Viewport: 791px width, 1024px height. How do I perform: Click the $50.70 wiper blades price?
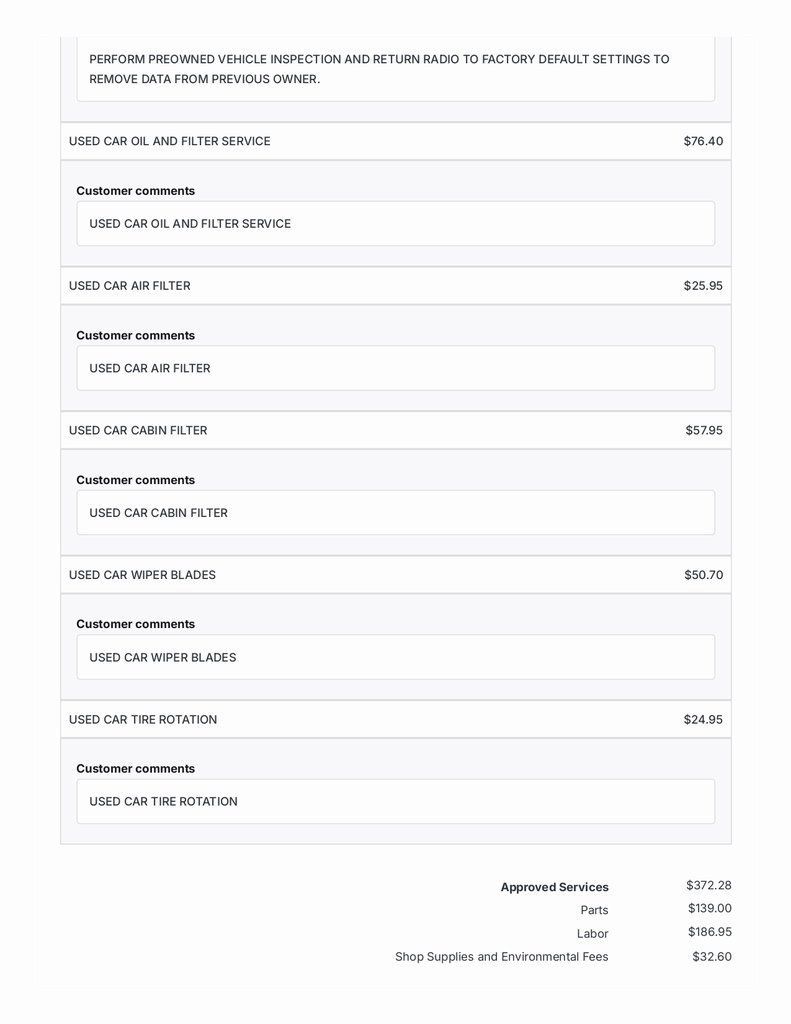(703, 575)
